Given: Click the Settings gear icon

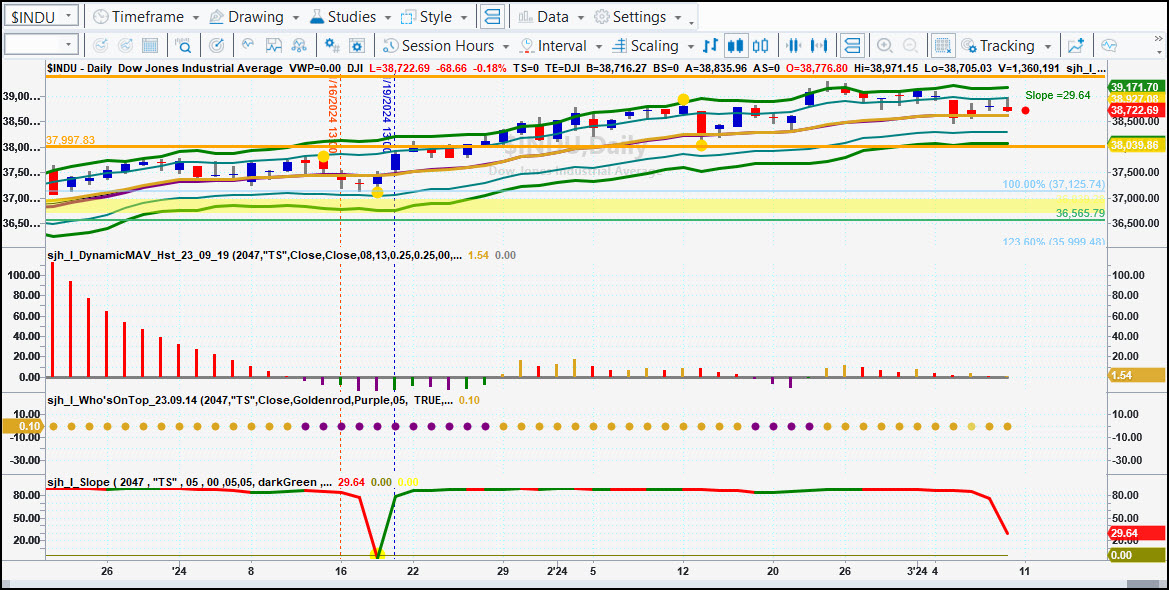Looking at the screenshot, I should click(x=602, y=16).
